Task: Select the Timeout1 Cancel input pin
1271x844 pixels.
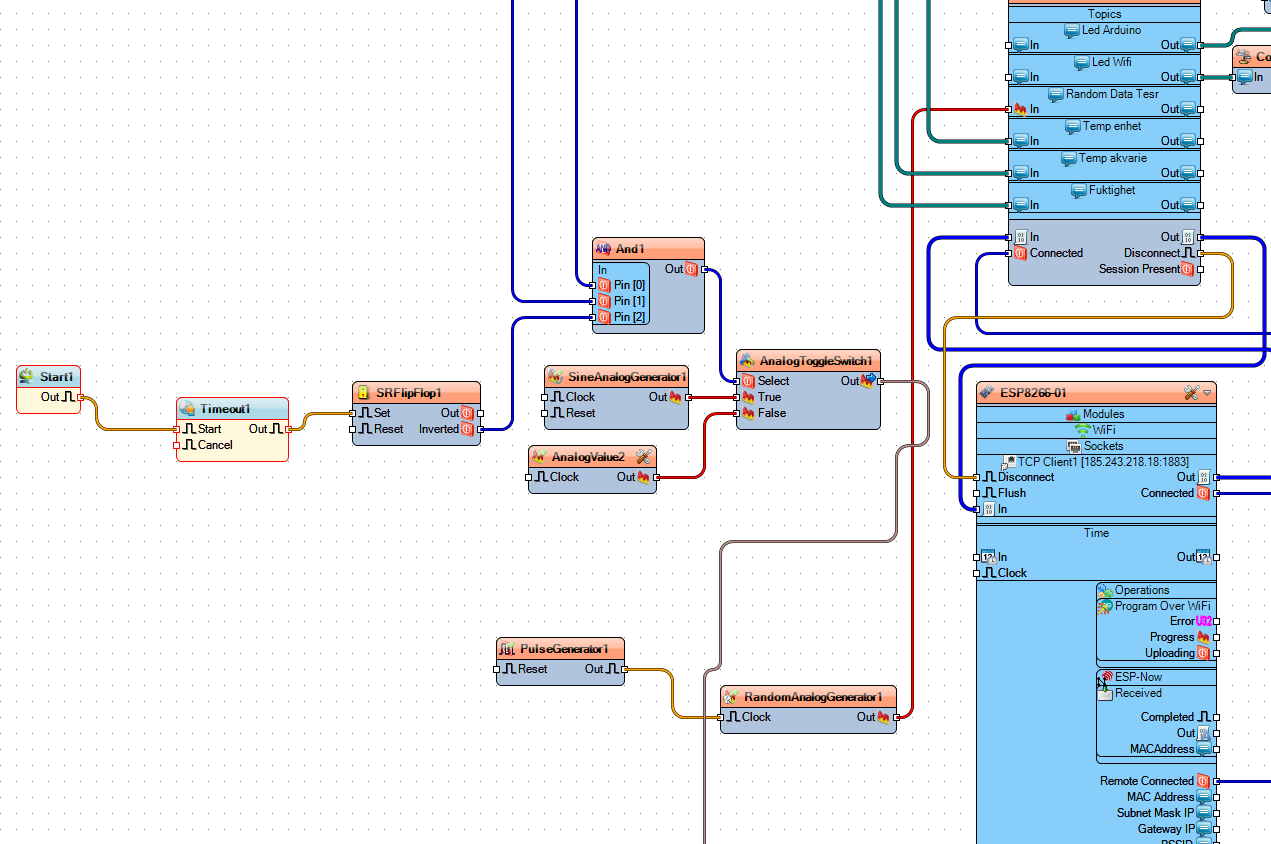Action: coord(176,445)
